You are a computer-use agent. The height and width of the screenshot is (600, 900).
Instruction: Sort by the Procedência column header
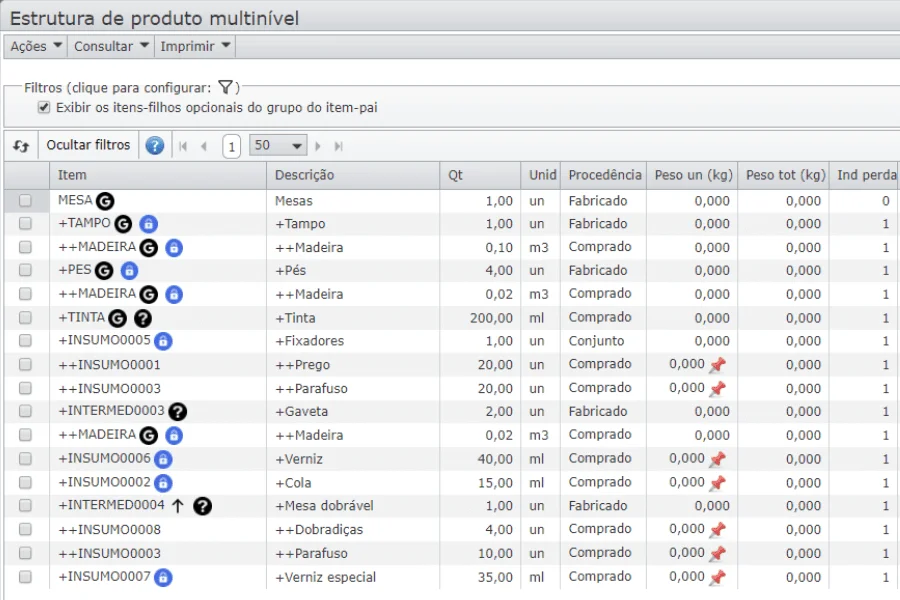[x=604, y=175]
